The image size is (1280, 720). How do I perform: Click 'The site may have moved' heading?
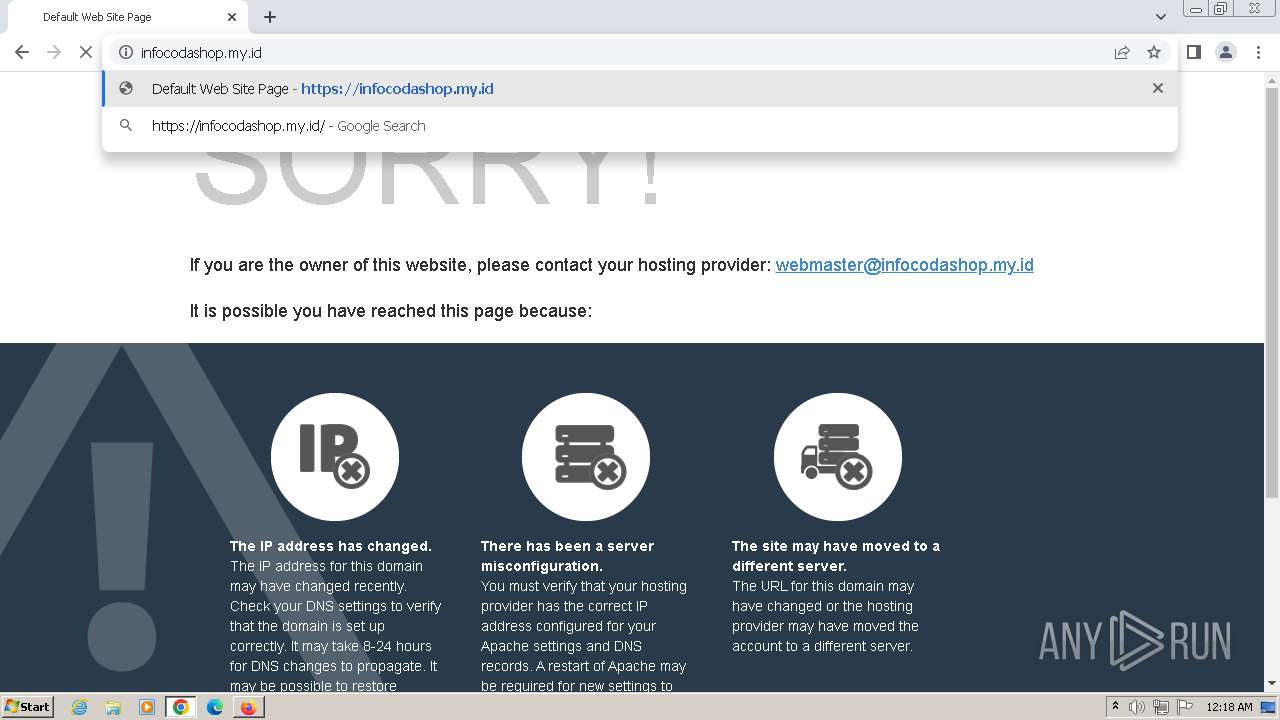pos(836,556)
